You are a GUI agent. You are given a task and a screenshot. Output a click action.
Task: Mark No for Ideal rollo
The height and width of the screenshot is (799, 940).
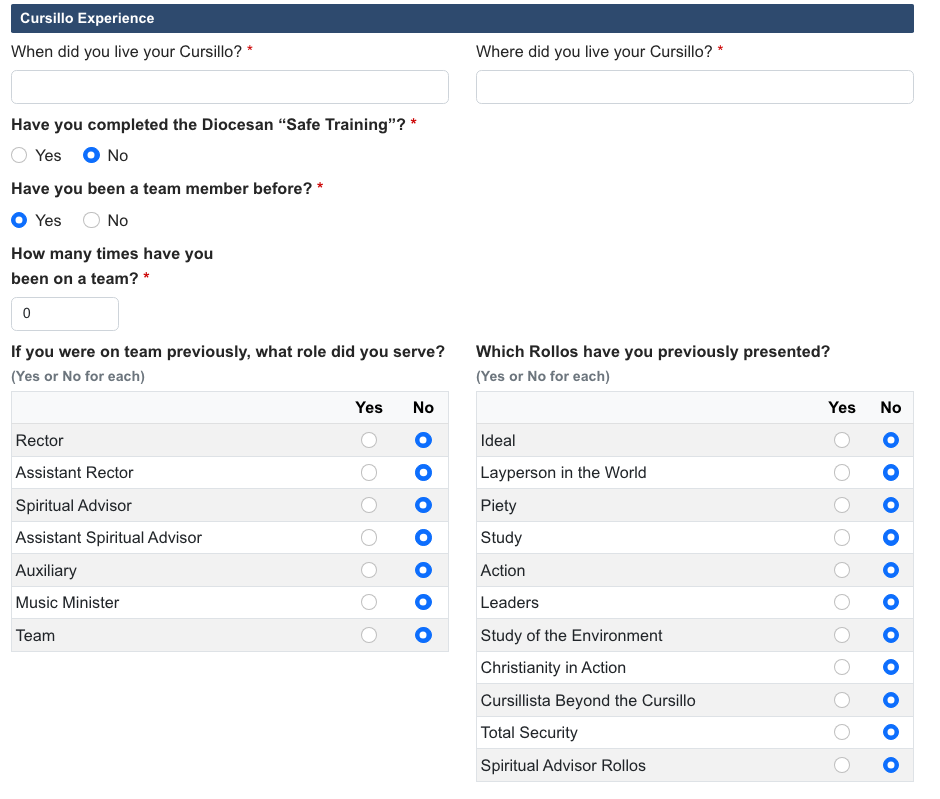point(891,440)
